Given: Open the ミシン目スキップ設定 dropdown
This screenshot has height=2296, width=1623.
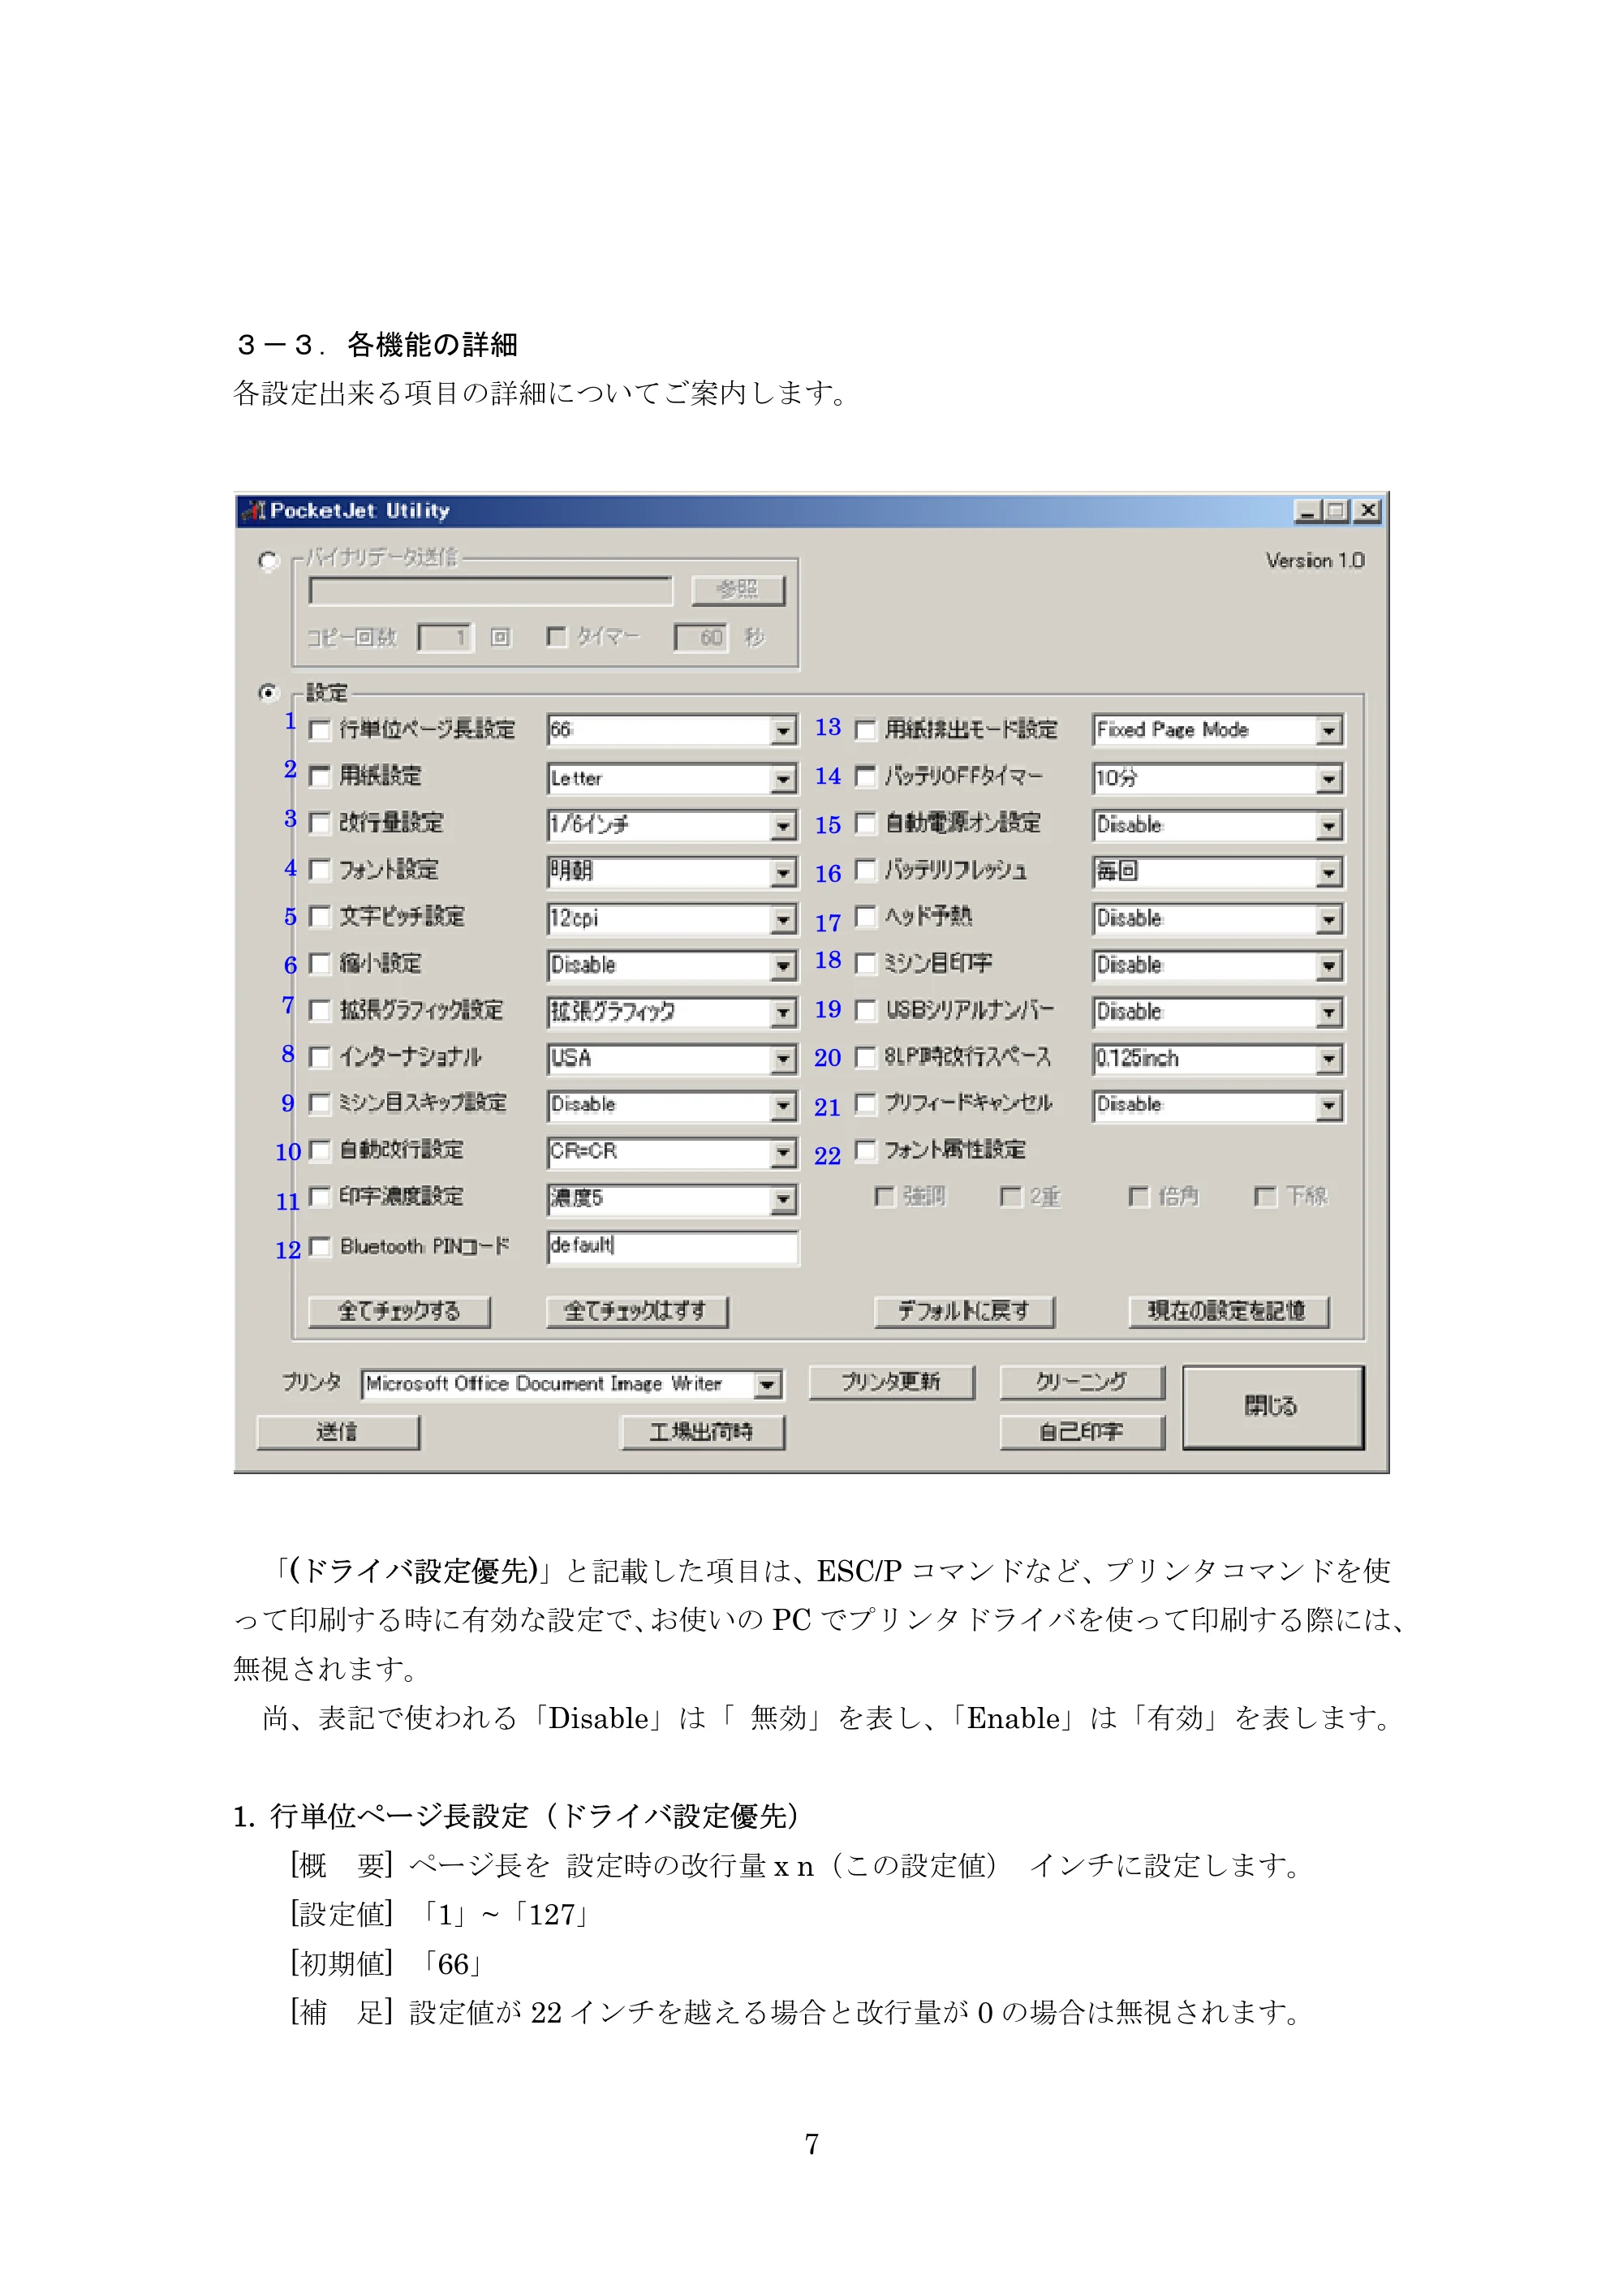Looking at the screenshot, I should point(672,1106).
